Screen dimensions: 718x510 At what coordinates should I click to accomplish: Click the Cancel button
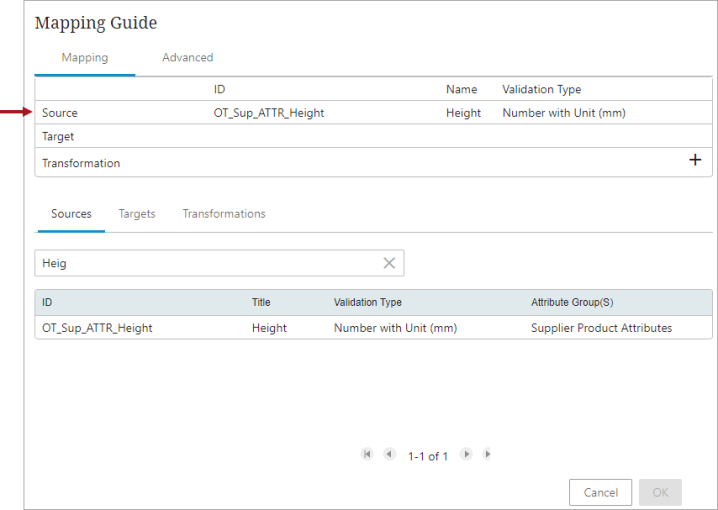pos(600,492)
